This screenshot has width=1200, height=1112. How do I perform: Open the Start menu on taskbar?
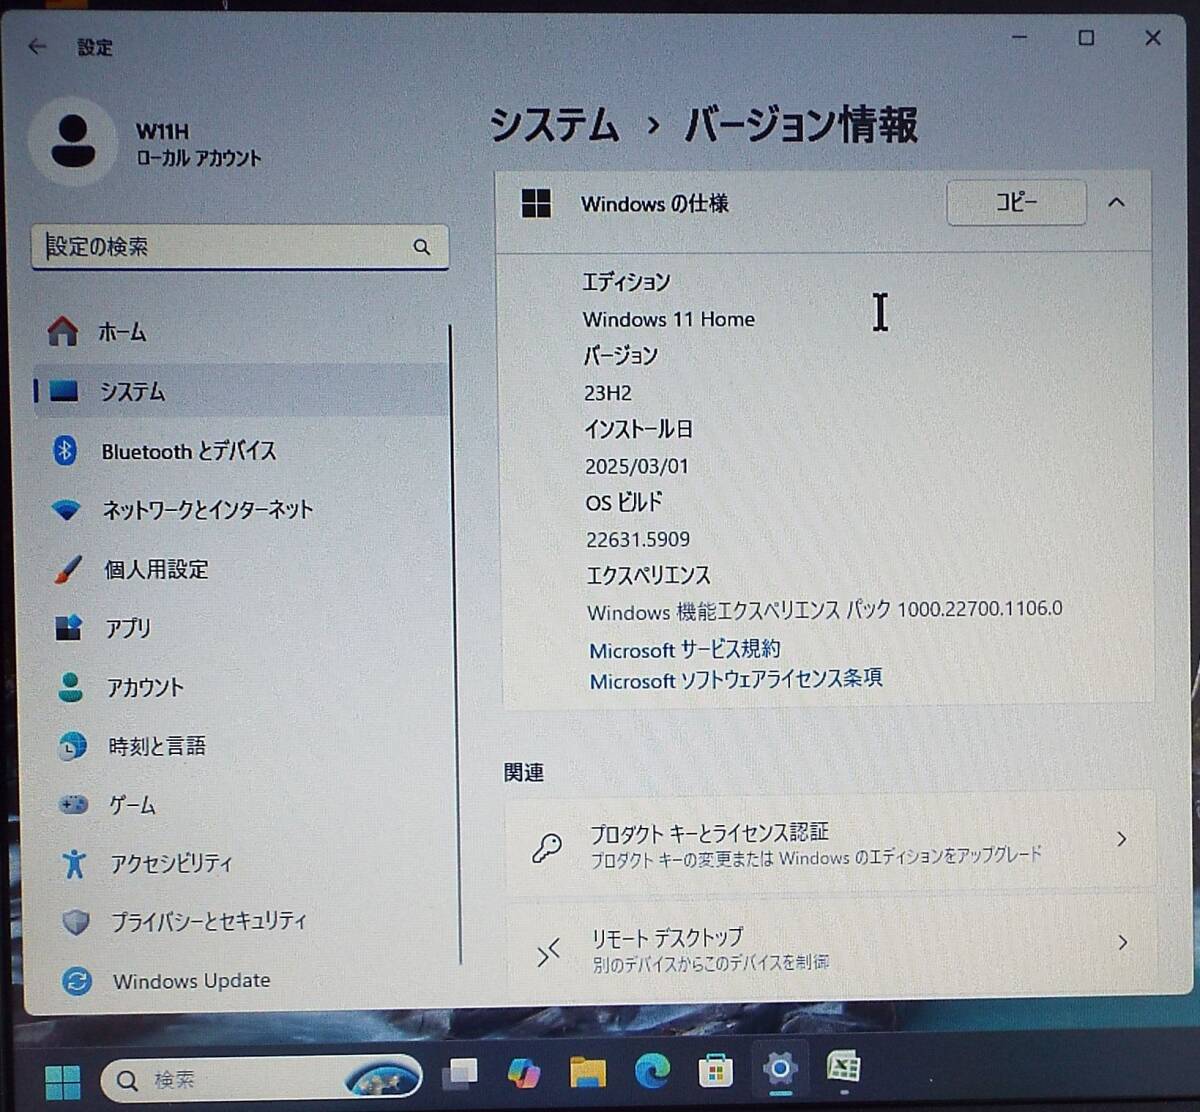(x=63, y=1081)
